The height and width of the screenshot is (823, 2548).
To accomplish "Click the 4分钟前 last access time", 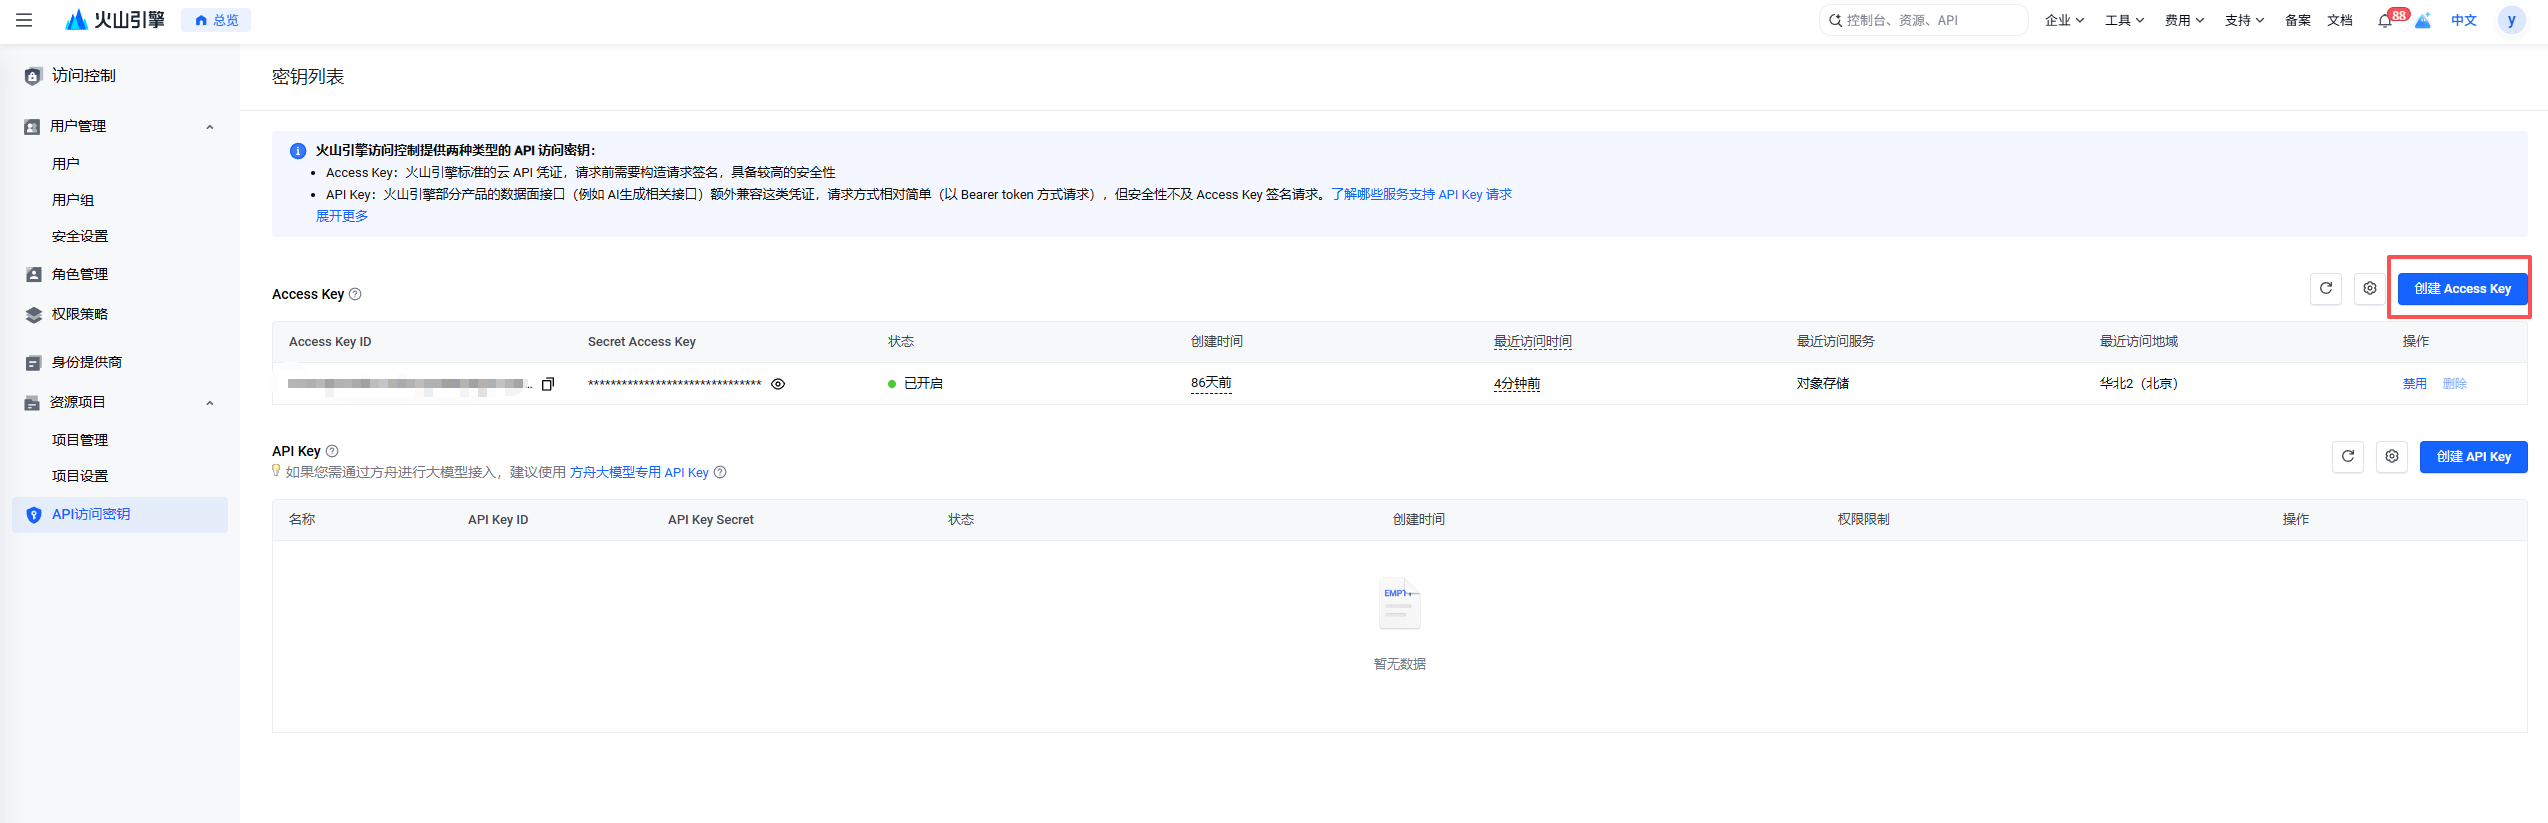I will click(x=1517, y=384).
